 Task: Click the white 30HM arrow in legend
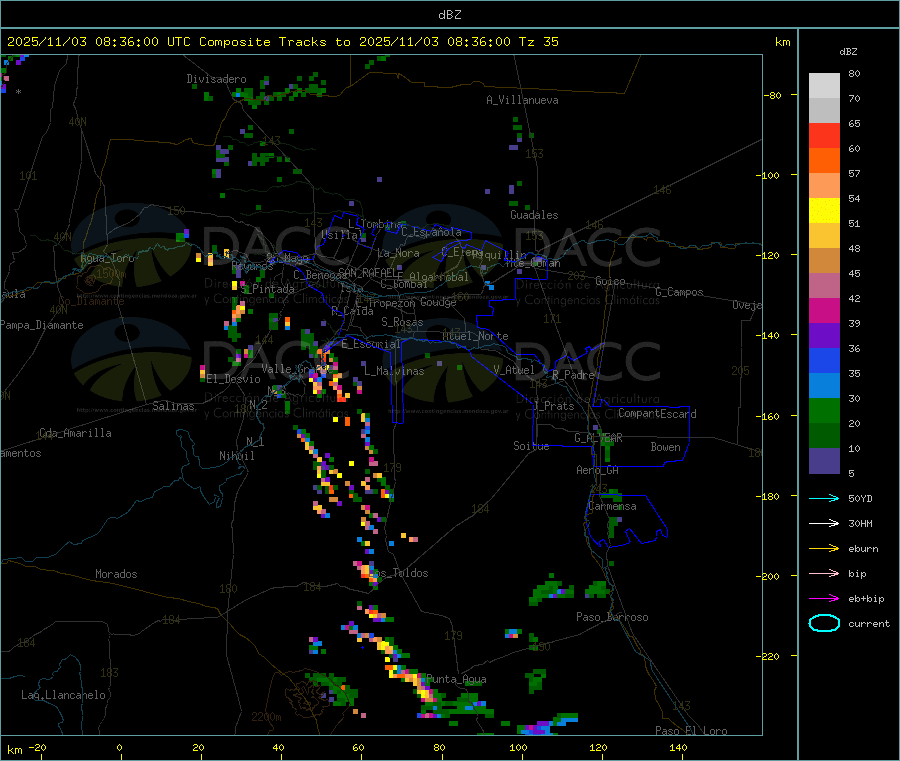click(x=824, y=523)
